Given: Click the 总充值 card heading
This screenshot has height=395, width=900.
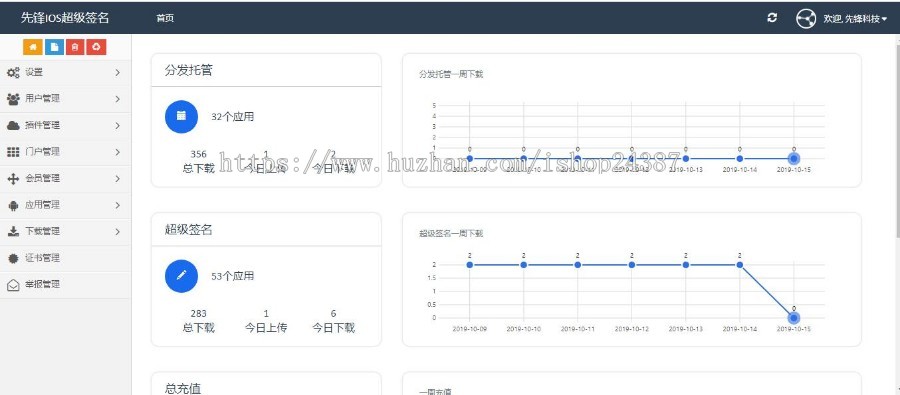Looking at the screenshot, I should click(x=183, y=389).
